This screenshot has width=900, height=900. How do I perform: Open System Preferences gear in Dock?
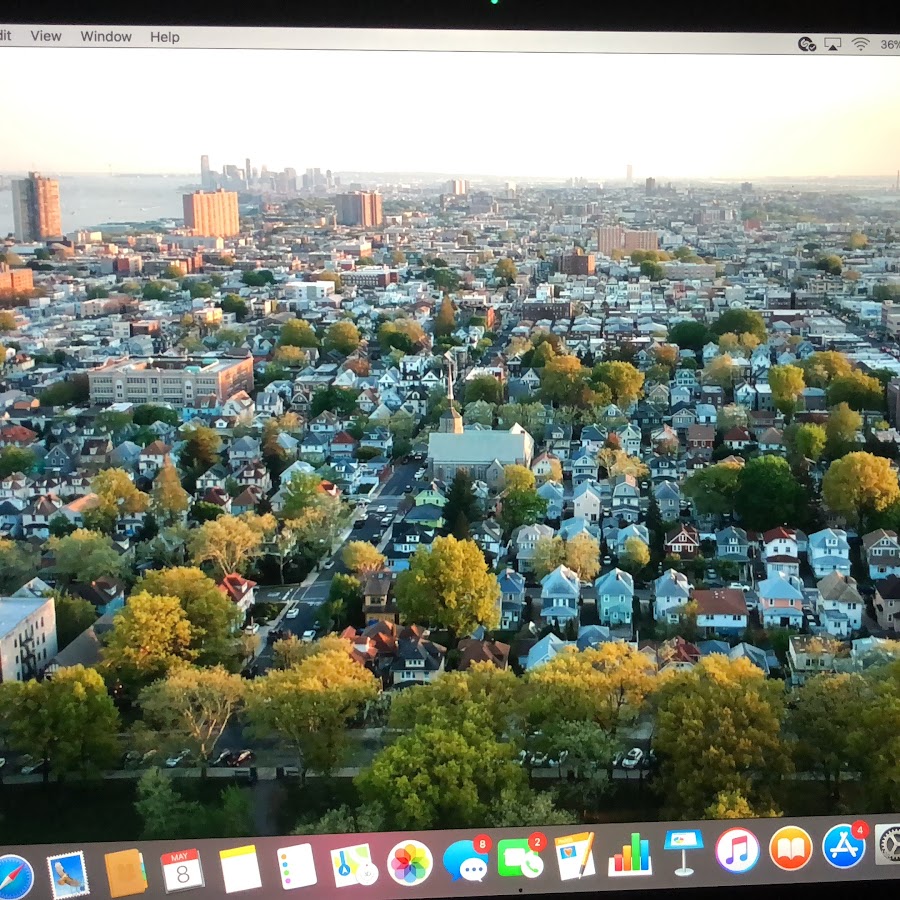888,844
